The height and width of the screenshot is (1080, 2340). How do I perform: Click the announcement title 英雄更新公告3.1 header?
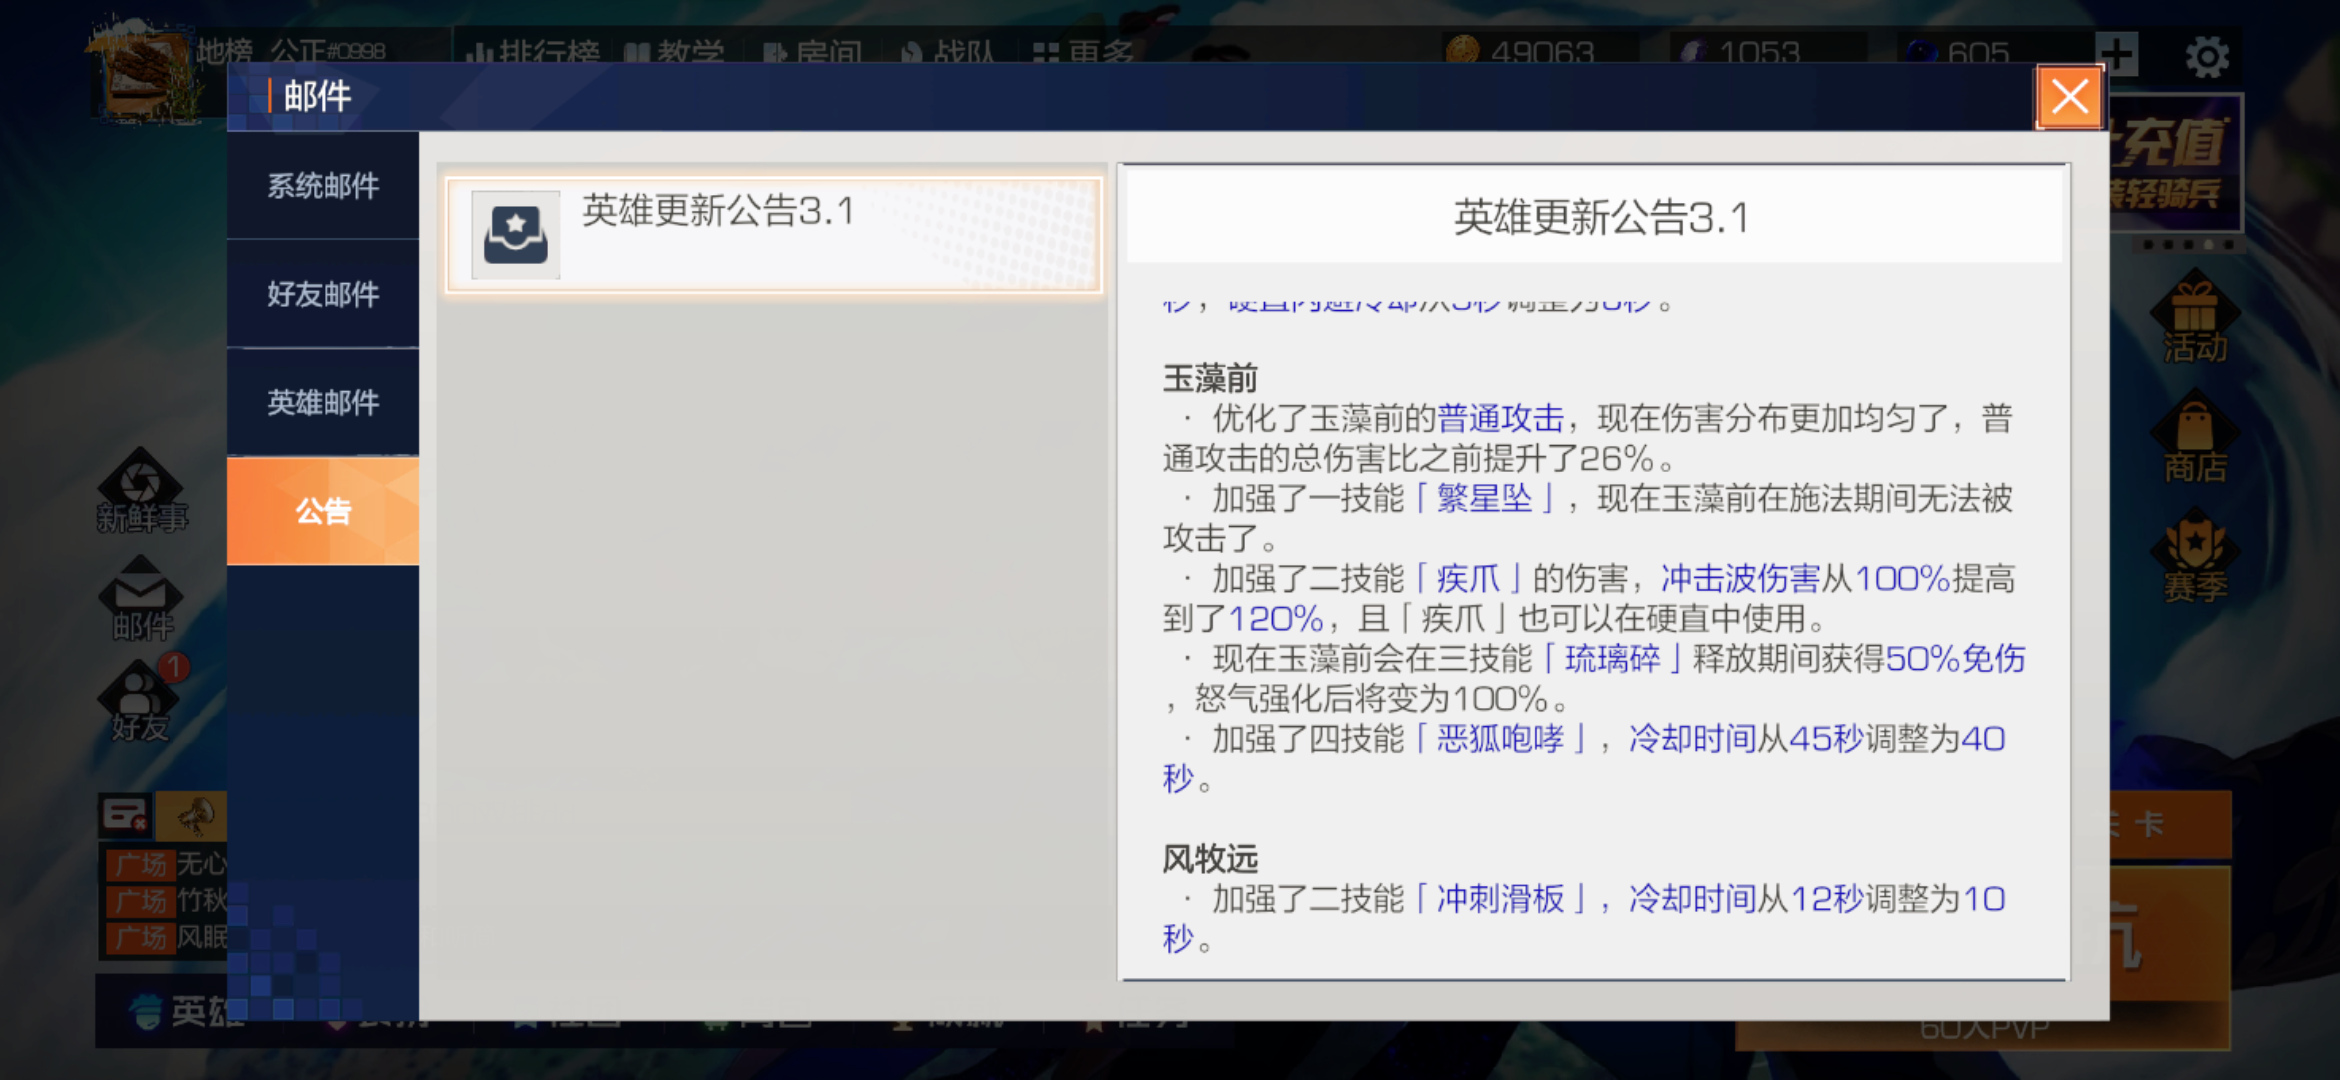pyautogui.click(x=1601, y=218)
